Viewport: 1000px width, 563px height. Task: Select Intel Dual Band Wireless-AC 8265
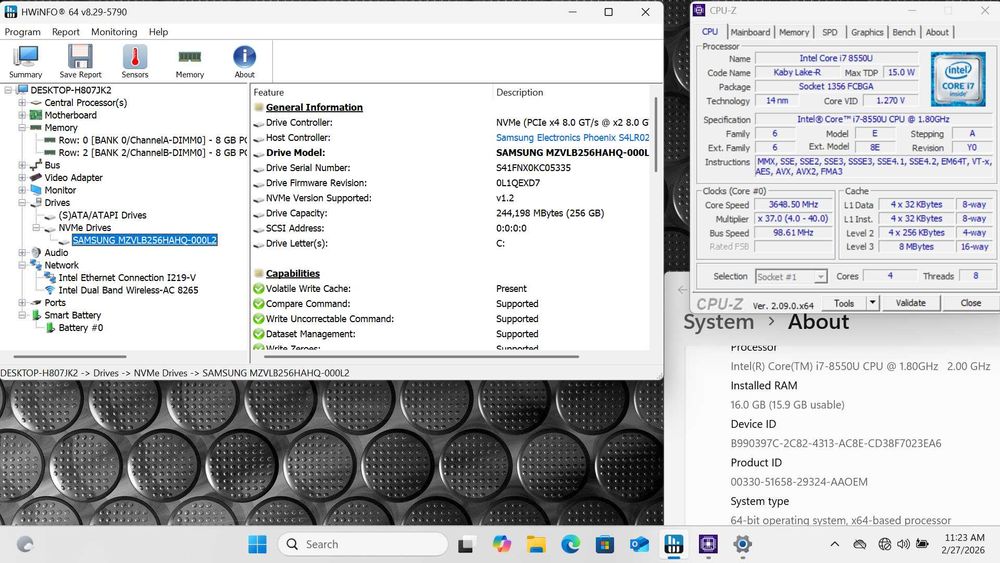pos(128,290)
